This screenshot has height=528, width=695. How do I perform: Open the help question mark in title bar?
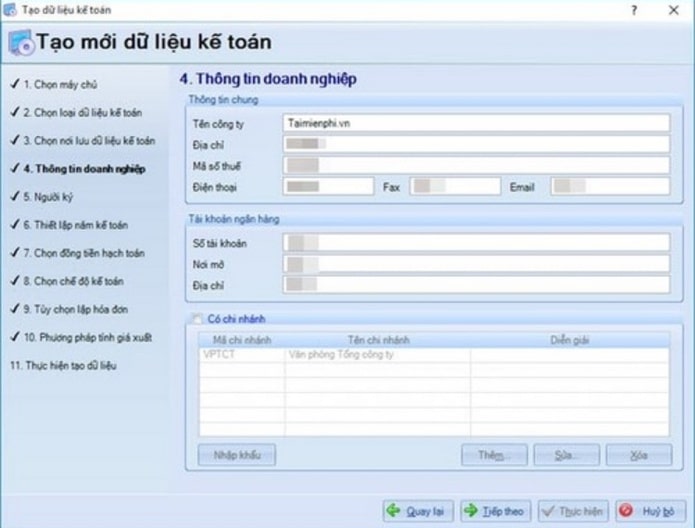(634, 10)
